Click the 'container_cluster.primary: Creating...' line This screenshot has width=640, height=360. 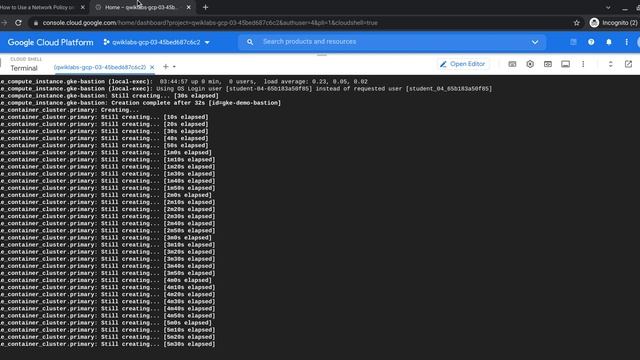click(69, 110)
